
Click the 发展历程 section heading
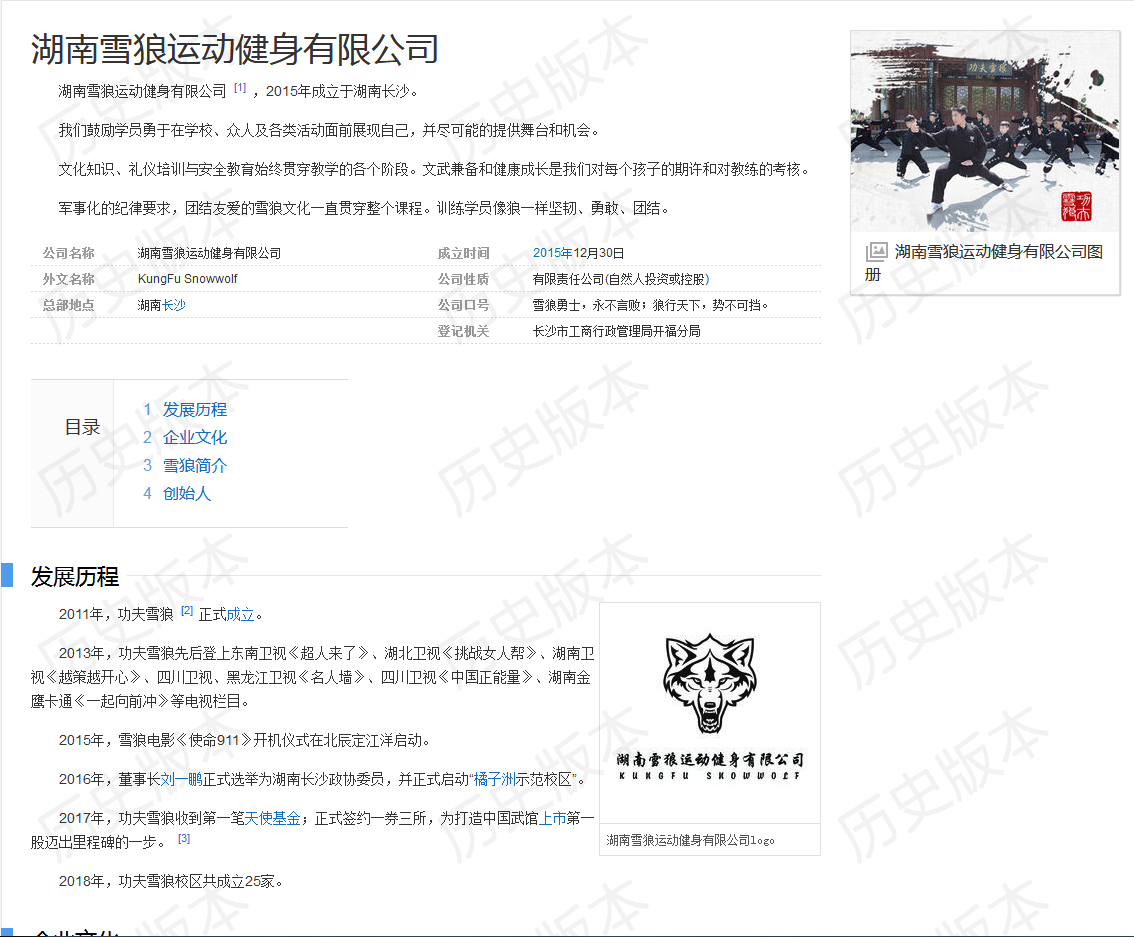pyautogui.click(x=74, y=577)
